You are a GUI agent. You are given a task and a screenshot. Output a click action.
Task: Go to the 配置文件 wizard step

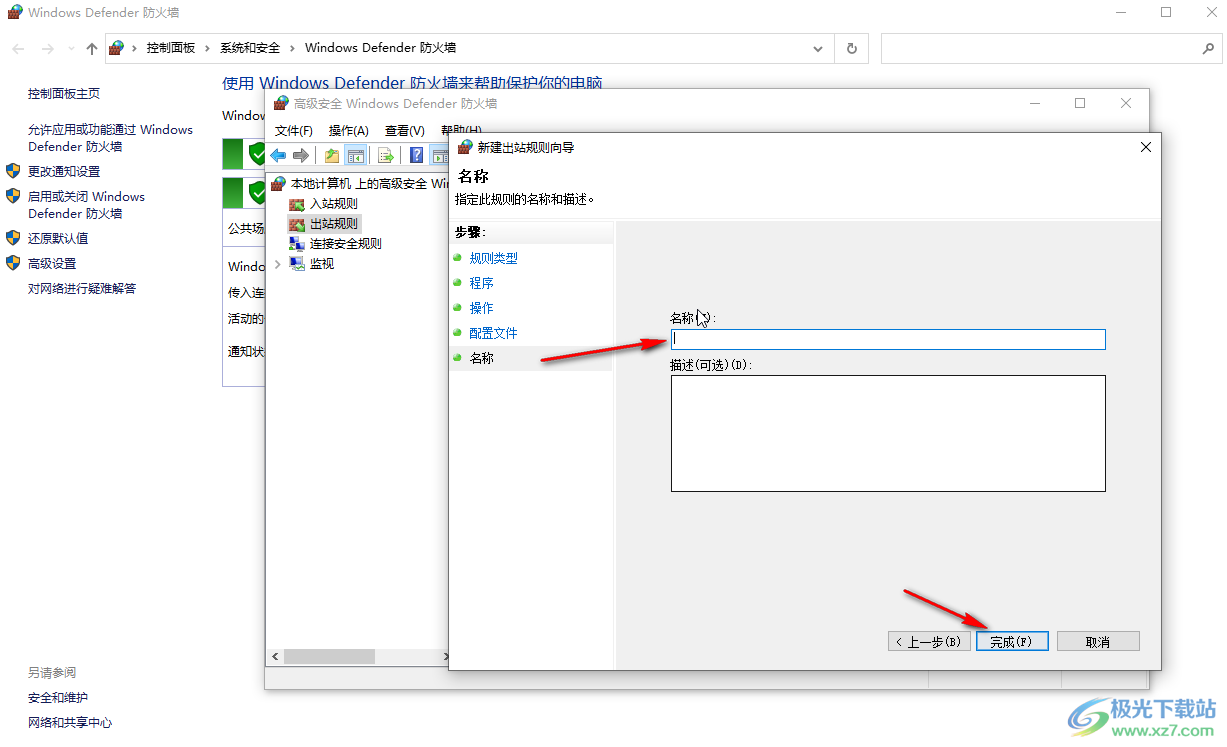(x=494, y=333)
